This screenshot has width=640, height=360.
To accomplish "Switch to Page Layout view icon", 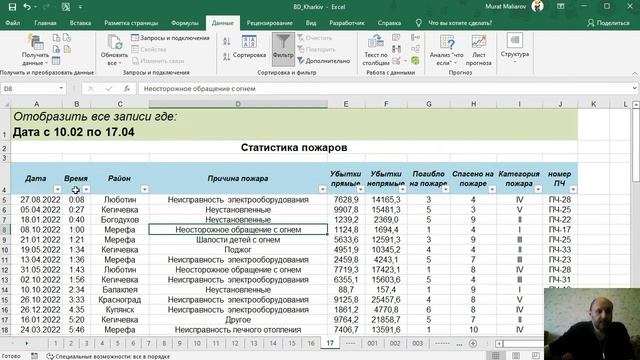I will point(516,356).
